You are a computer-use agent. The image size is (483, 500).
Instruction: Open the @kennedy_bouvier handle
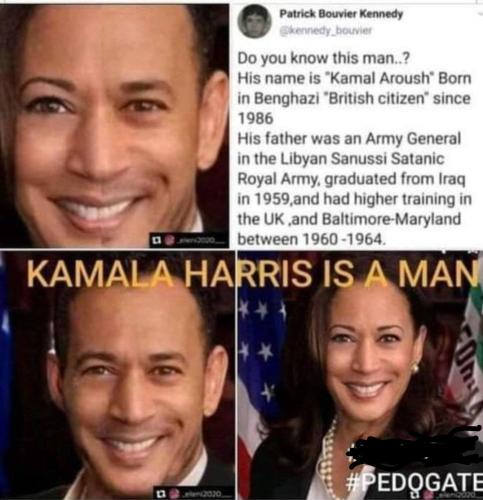coord(326,30)
